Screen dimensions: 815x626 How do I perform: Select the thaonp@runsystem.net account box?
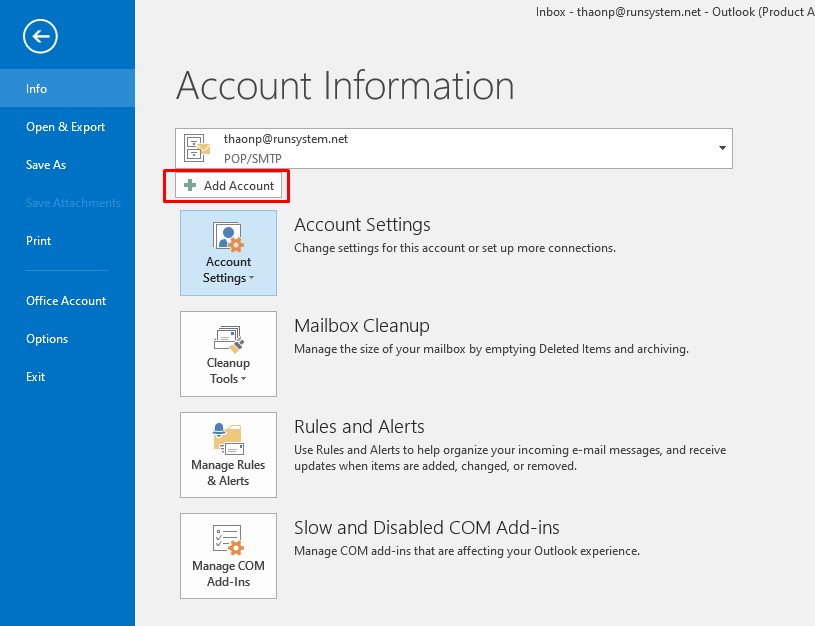(x=454, y=148)
